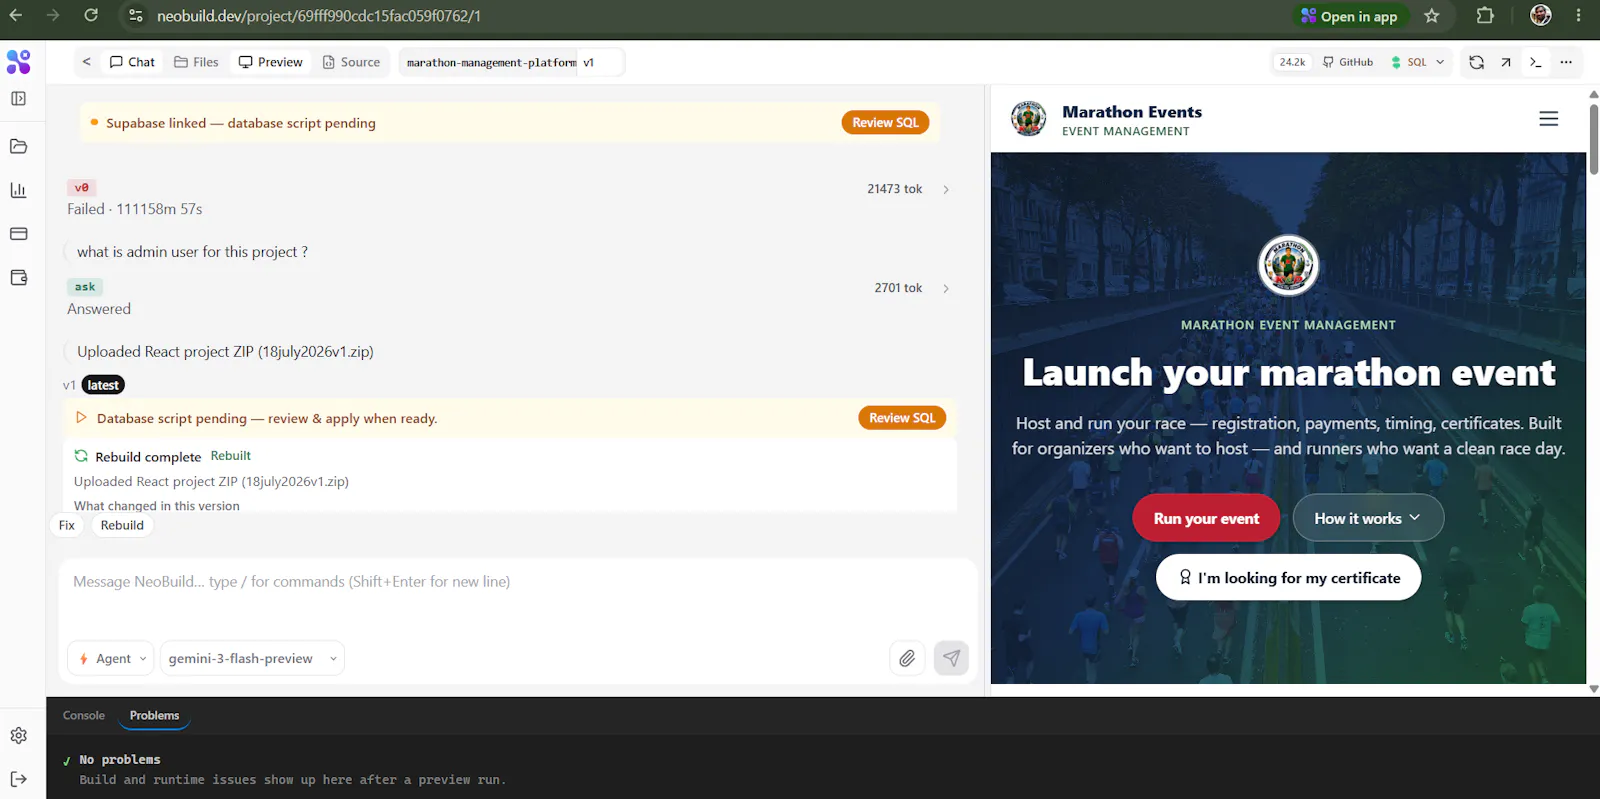Viewport: 1600px width, 799px height.
Task: Click the marathon-management-platform project name
Action: pos(491,62)
